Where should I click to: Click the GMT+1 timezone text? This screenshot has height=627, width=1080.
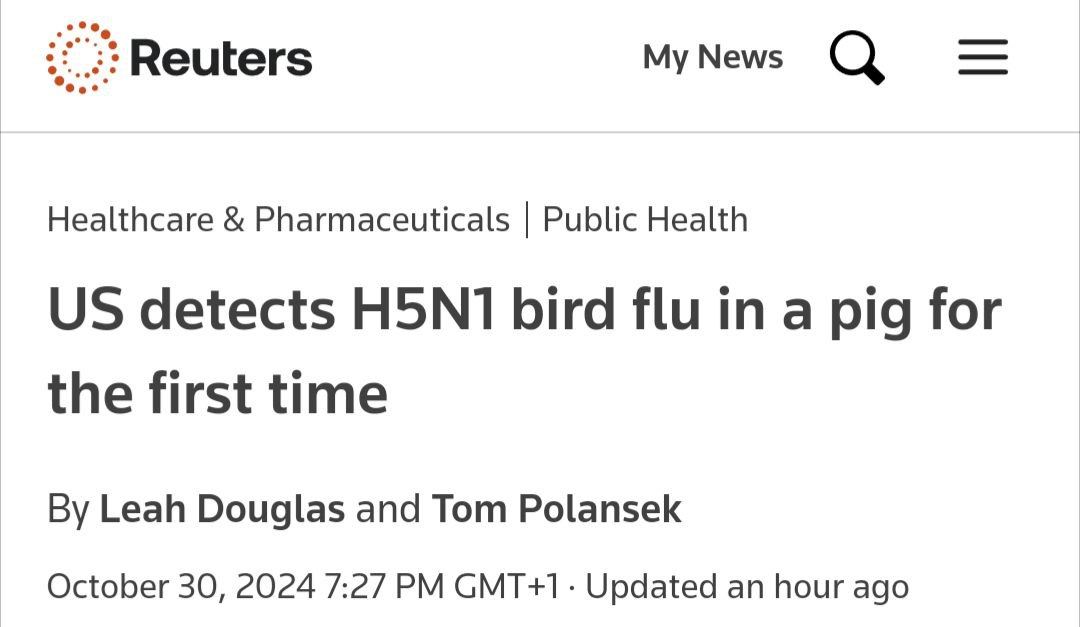(x=506, y=587)
